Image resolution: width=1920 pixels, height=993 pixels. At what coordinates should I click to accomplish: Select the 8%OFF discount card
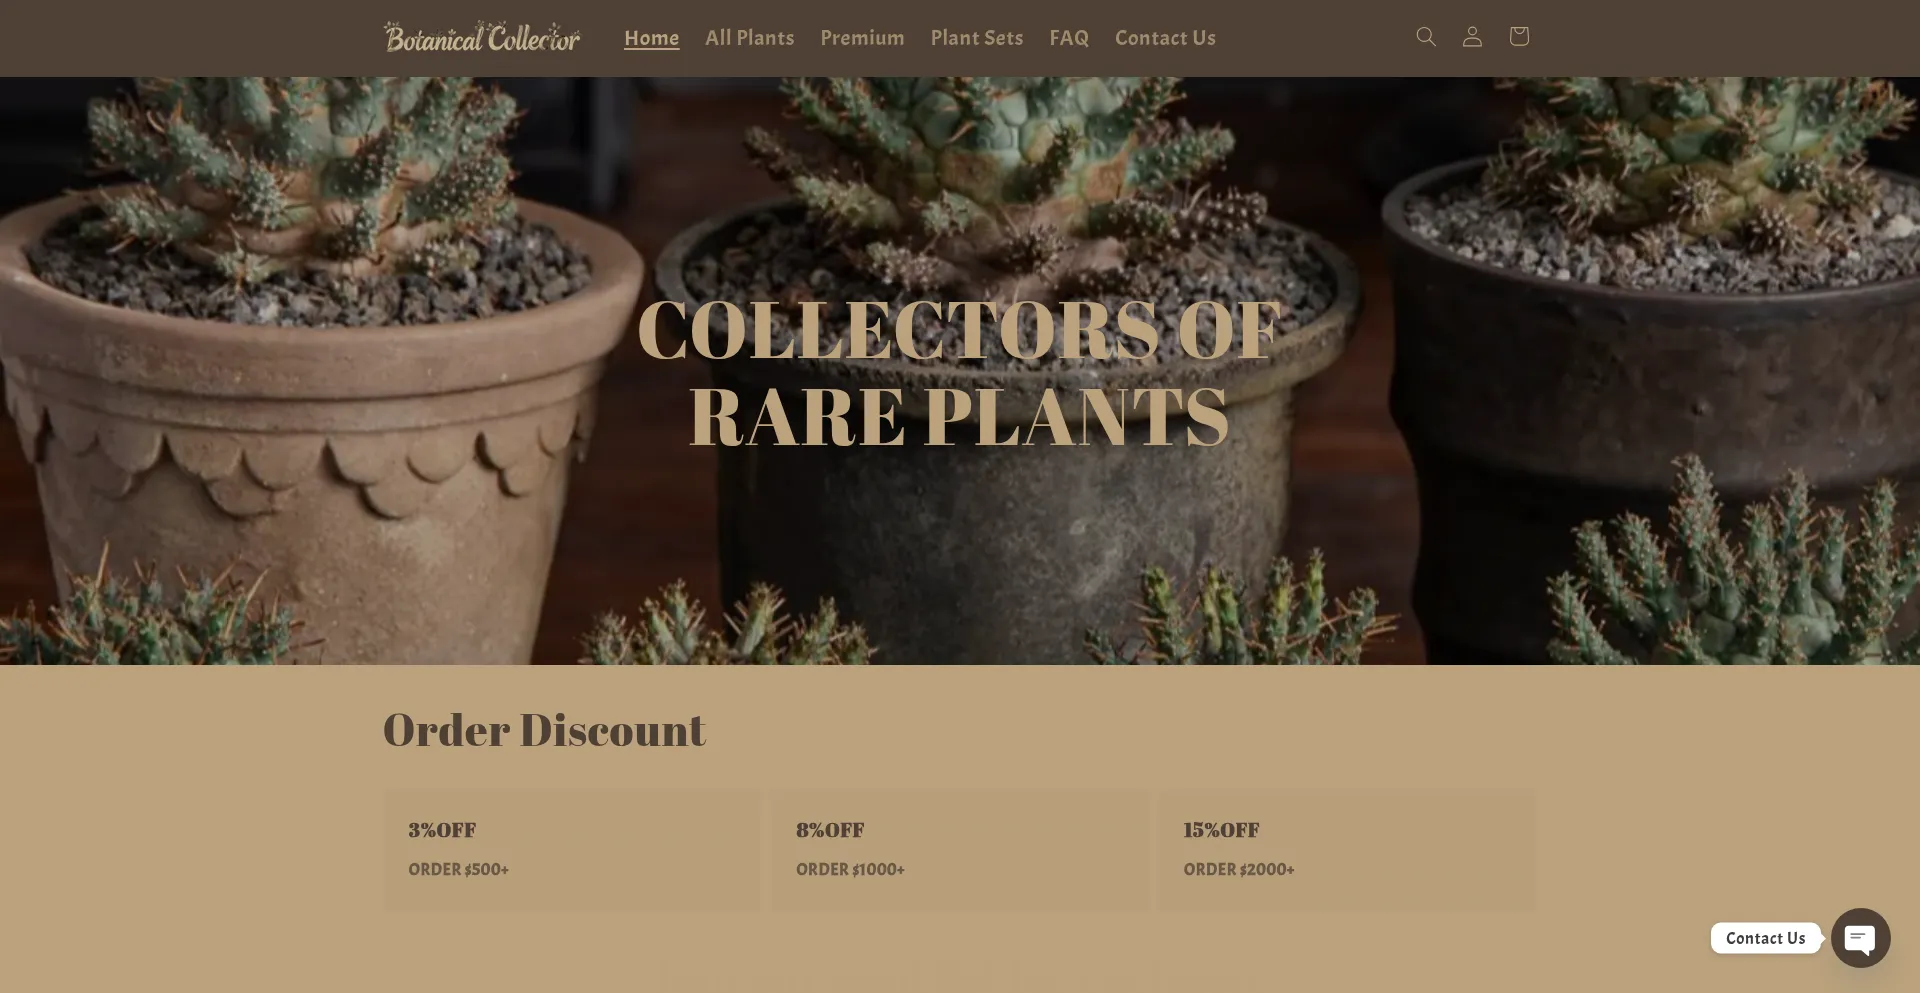tap(960, 850)
